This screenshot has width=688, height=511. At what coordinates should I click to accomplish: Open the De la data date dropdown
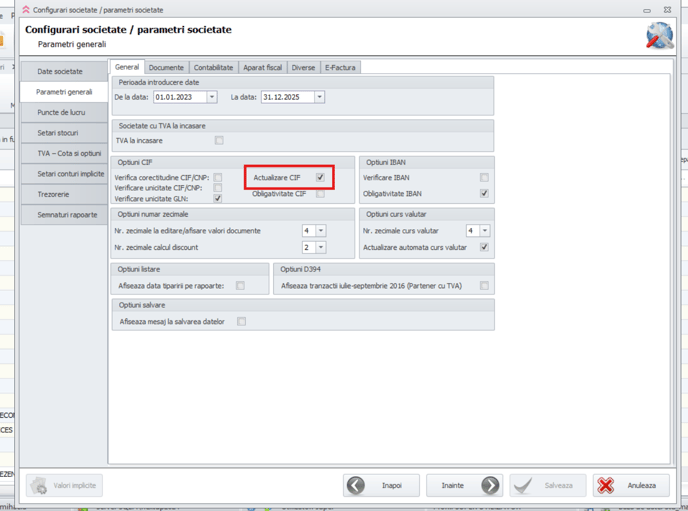tap(212, 97)
